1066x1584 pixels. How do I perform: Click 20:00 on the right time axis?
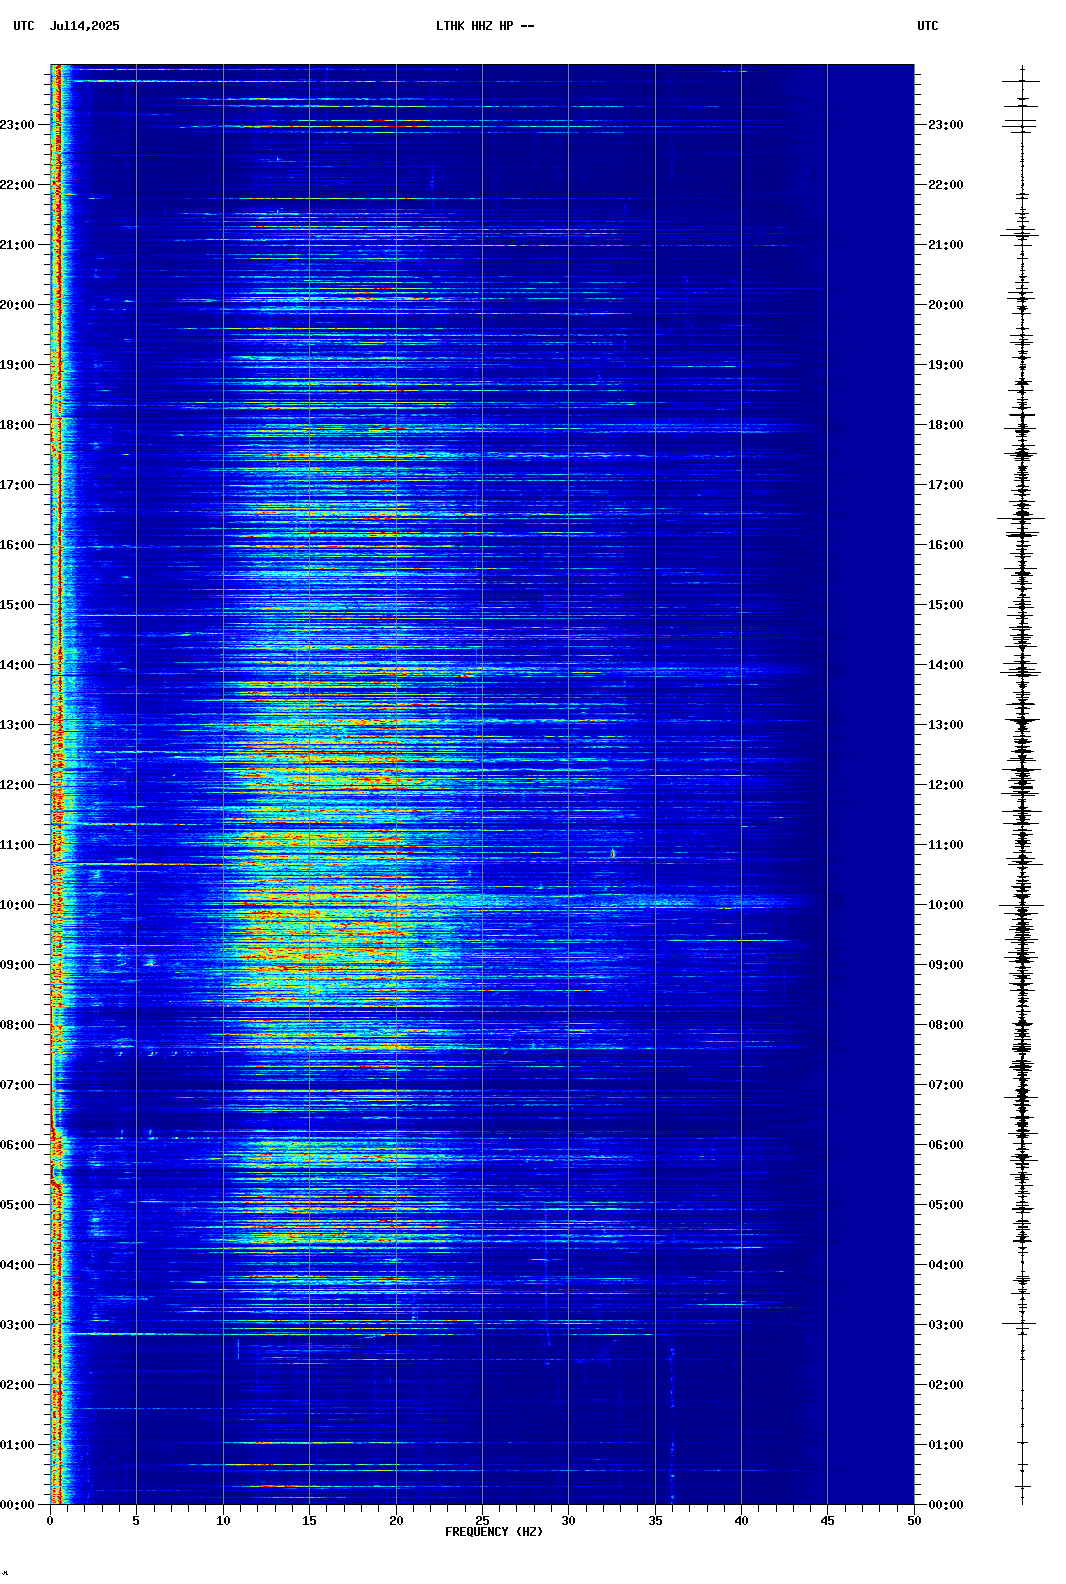tap(946, 305)
